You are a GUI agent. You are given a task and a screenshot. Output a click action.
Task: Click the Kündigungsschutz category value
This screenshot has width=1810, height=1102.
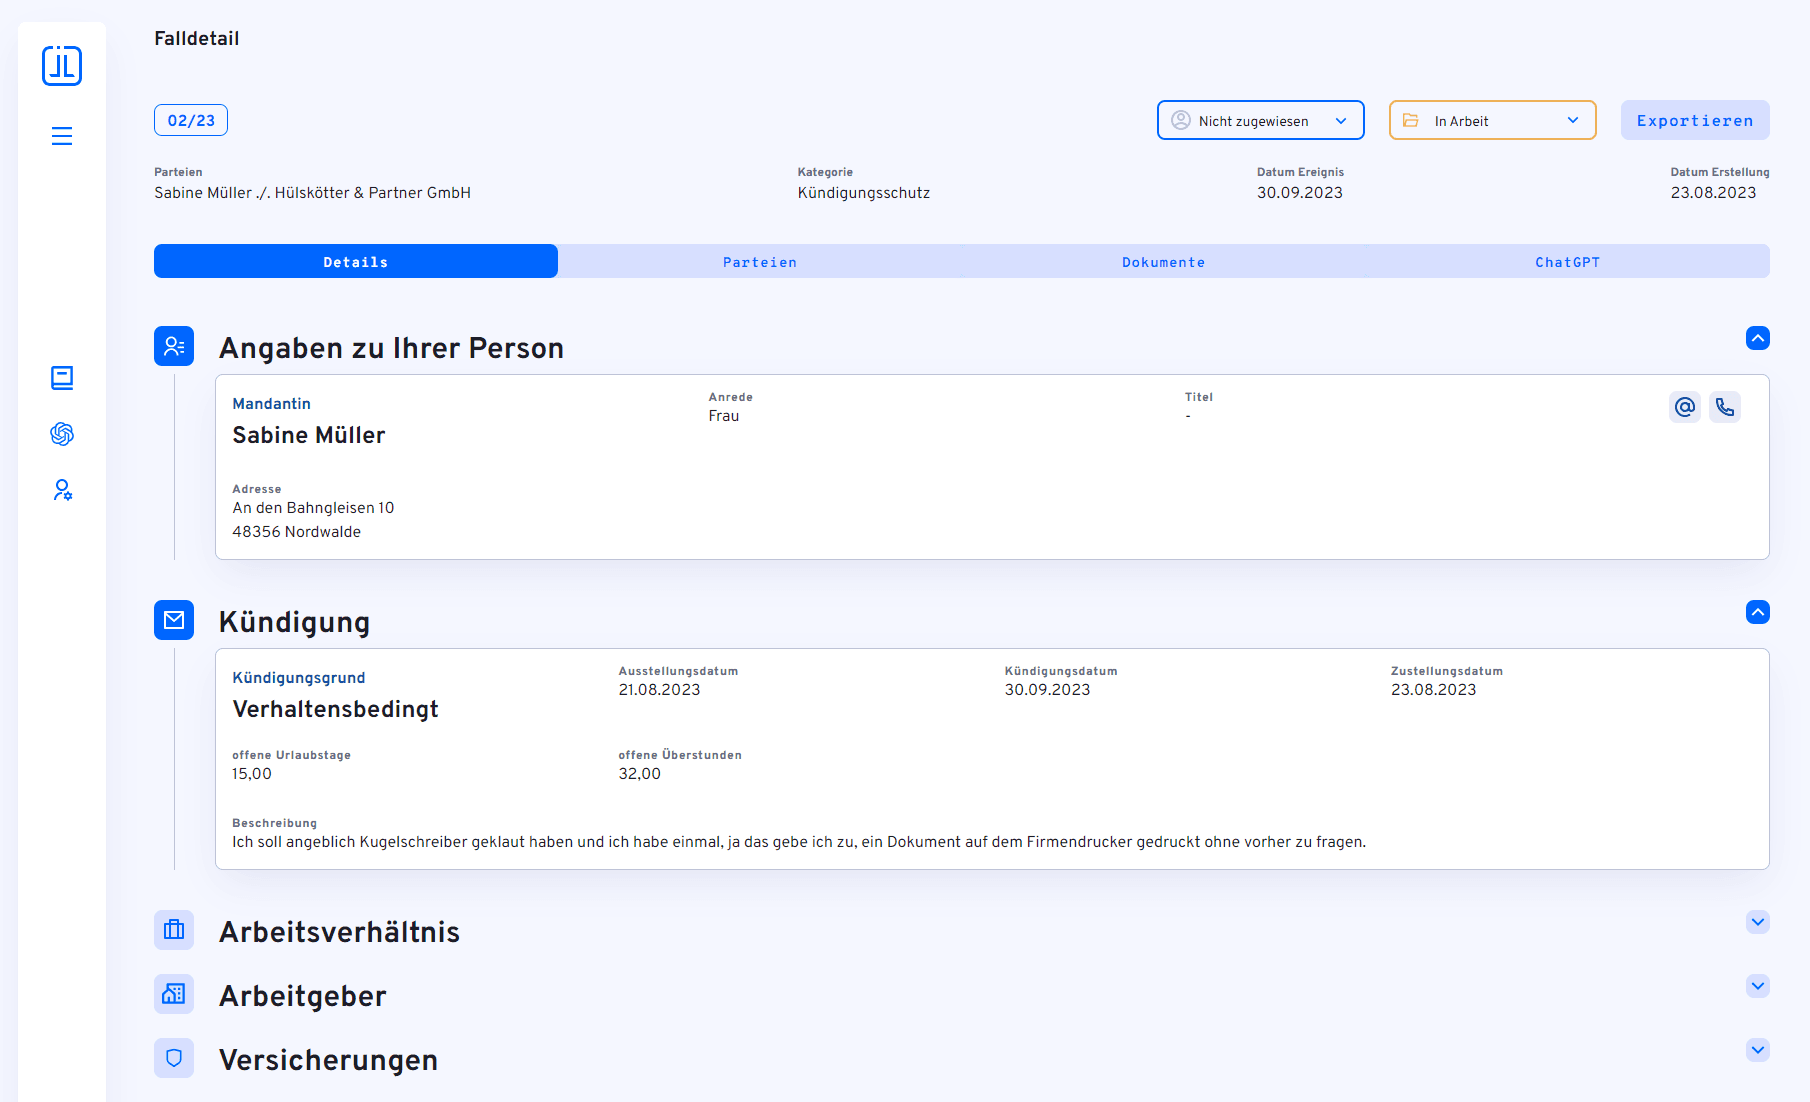(864, 193)
